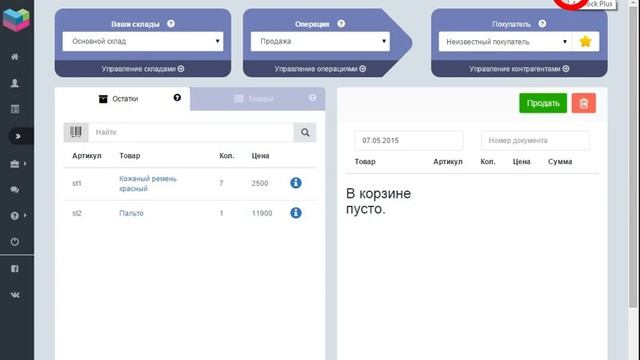640x360 pixels.
Task: Open the VK link in sidebar
Action: [15, 295]
